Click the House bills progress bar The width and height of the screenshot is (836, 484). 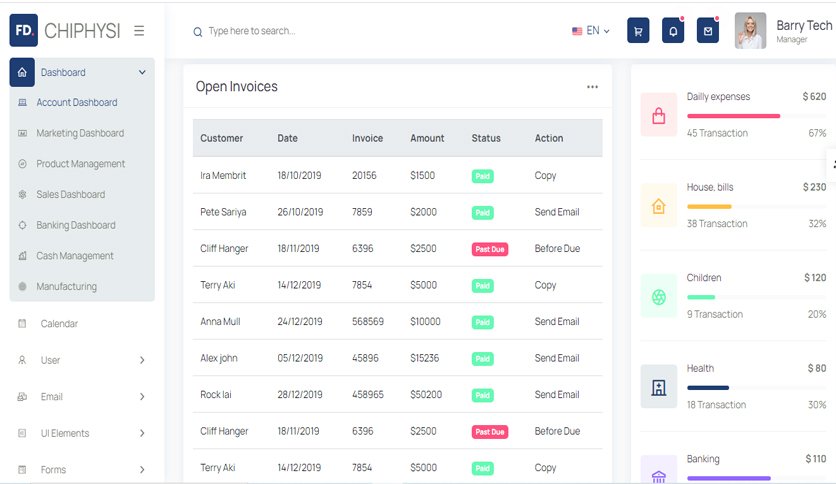pos(757,206)
